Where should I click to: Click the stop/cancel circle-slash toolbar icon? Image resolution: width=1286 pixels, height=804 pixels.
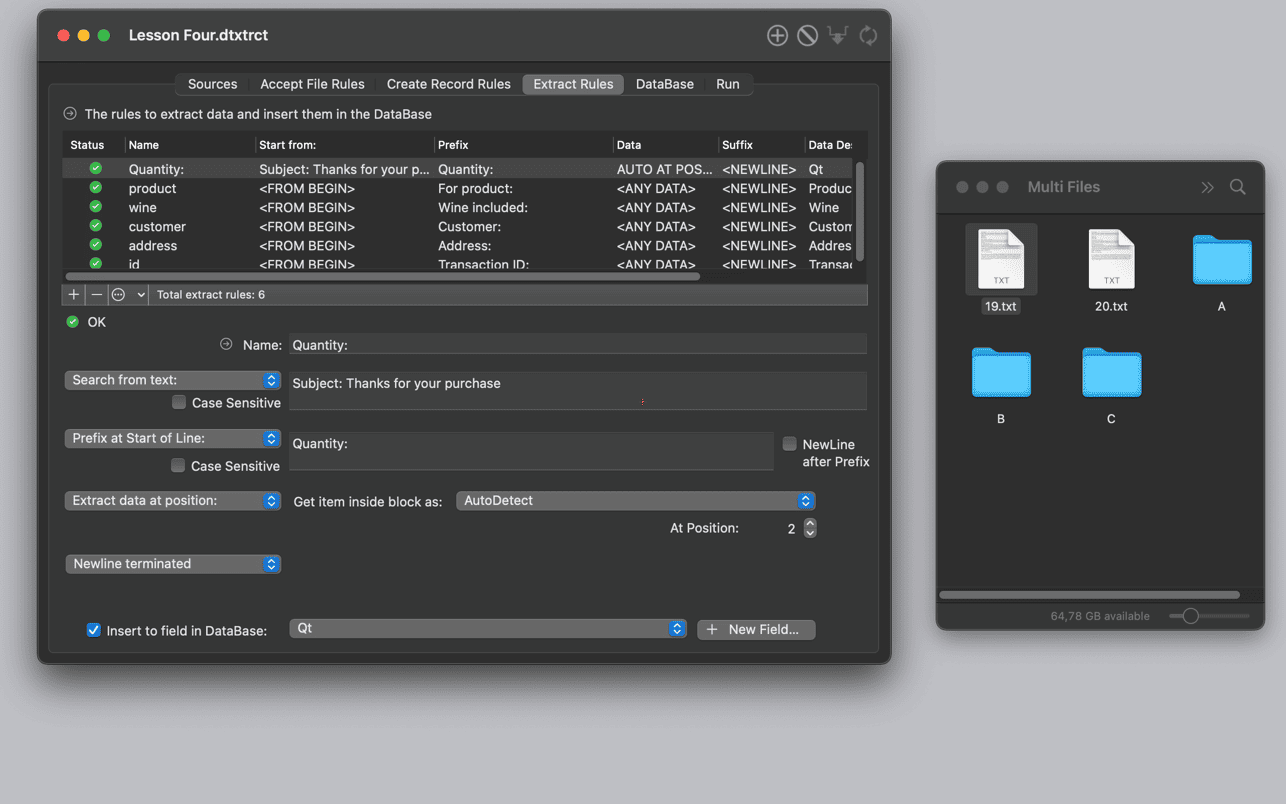click(807, 36)
